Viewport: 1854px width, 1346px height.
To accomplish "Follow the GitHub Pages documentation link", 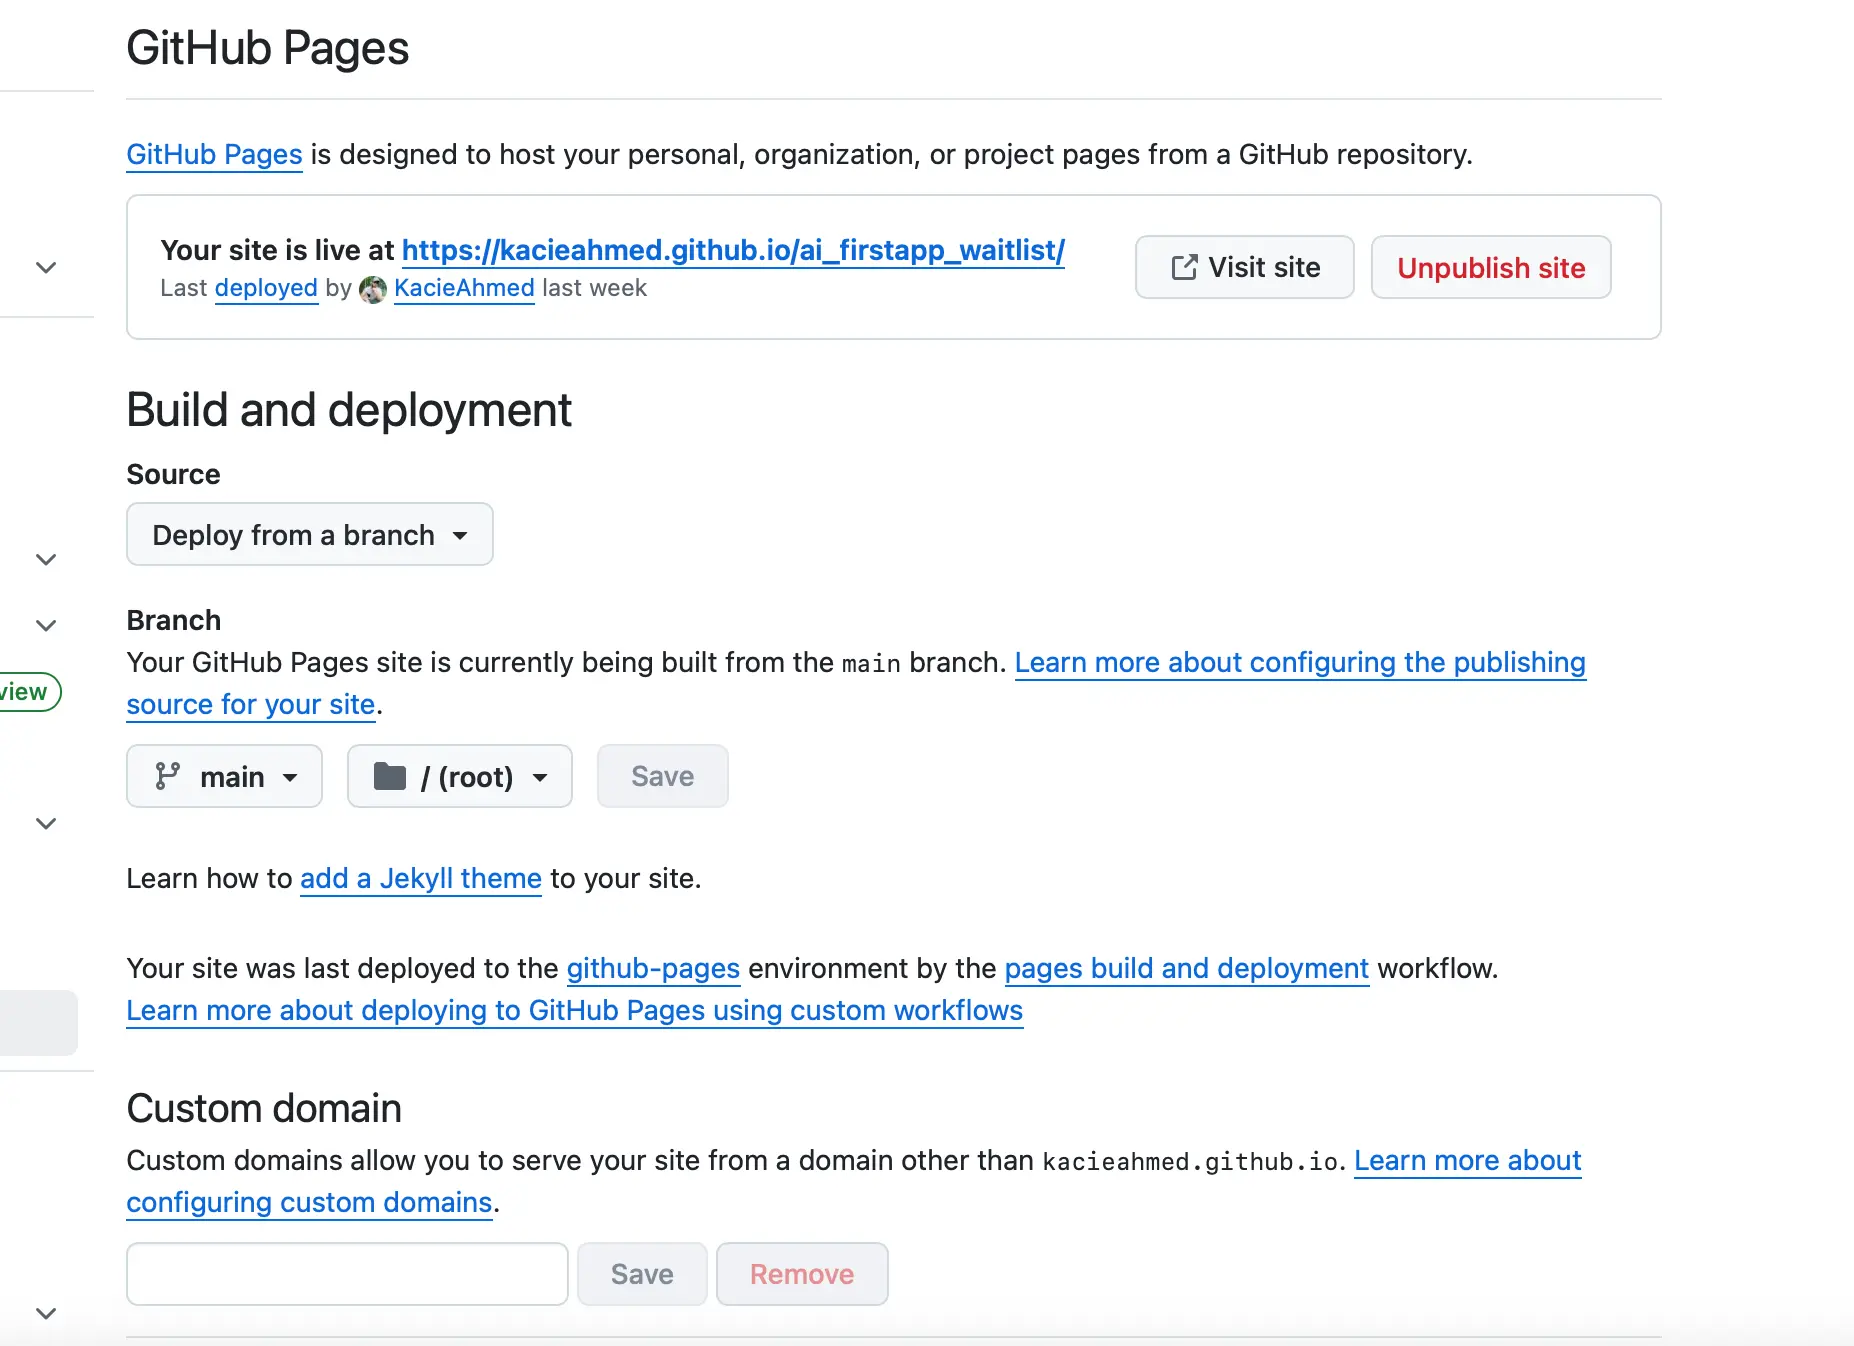I will [x=214, y=154].
